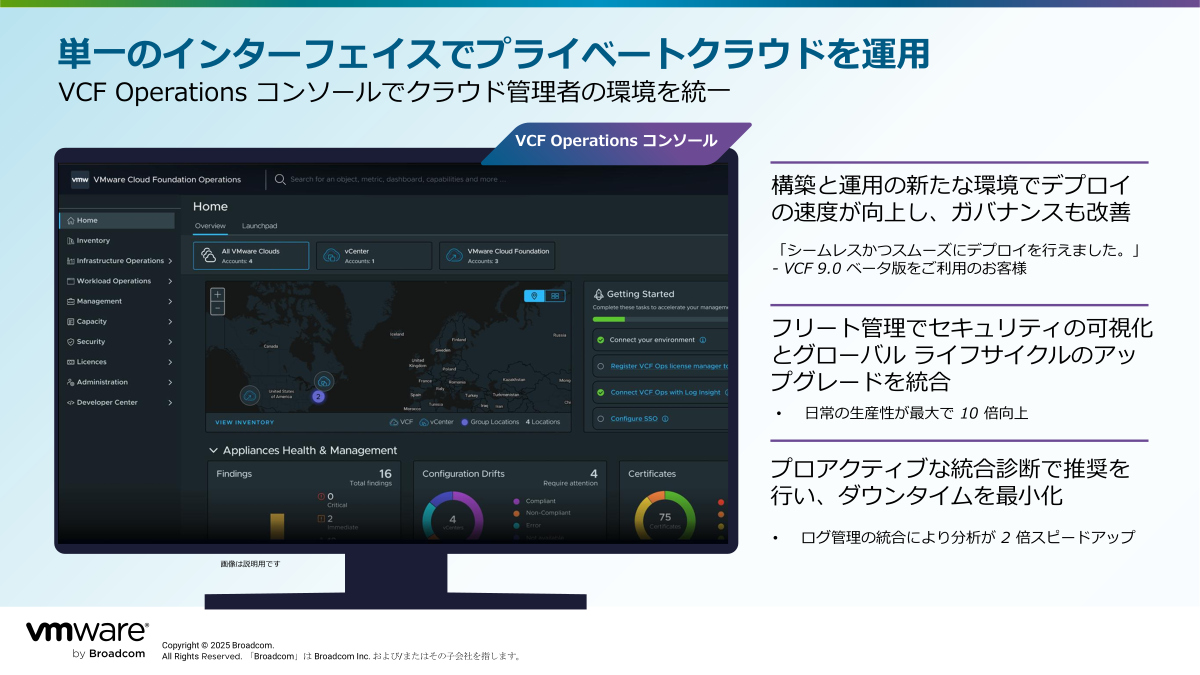Click the vCenter card cloud icon
The width and height of the screenshot is (1200, 675).
(331, 255)
